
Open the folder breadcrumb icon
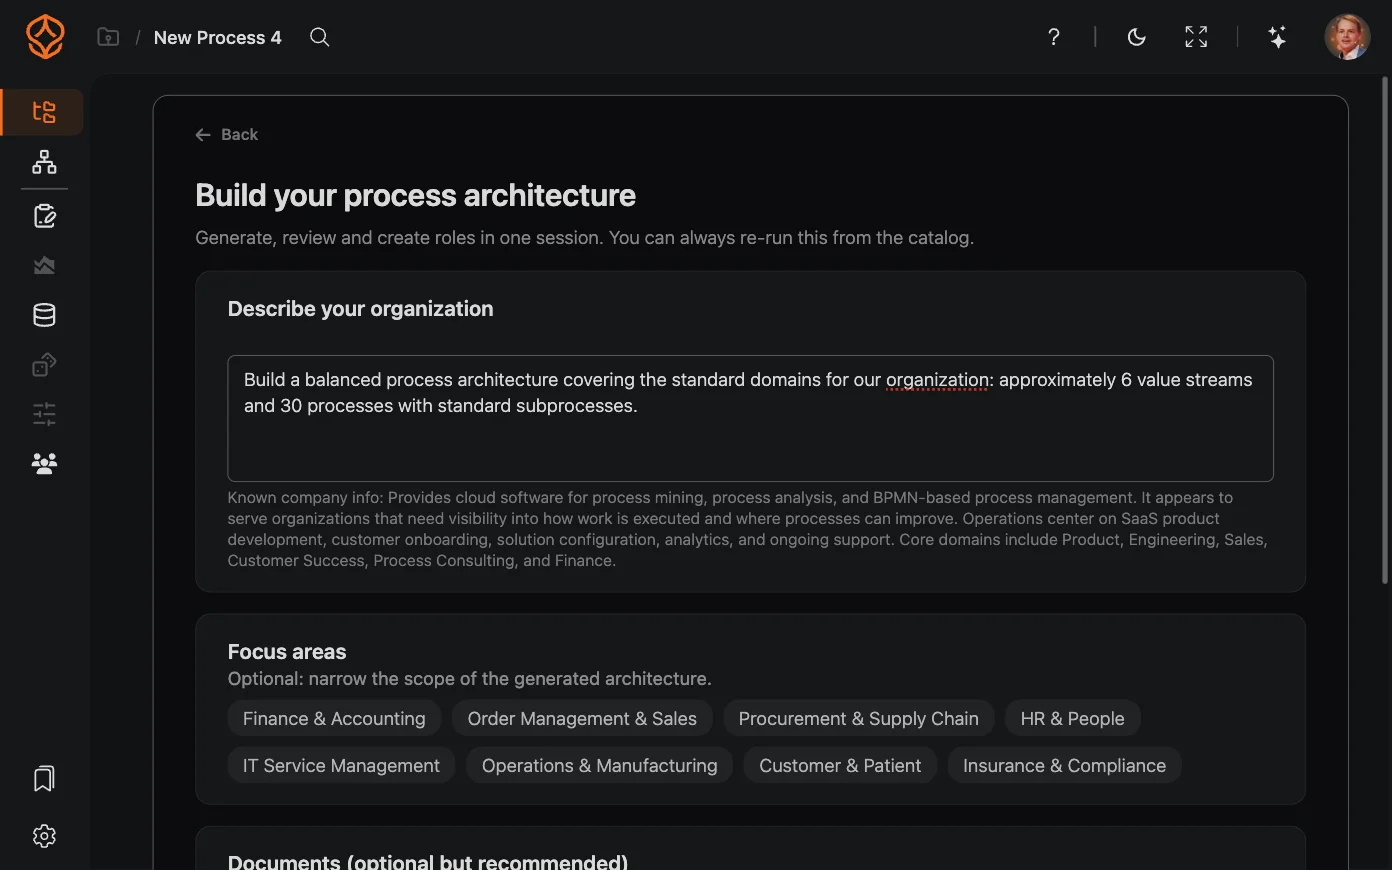[108, 37]
